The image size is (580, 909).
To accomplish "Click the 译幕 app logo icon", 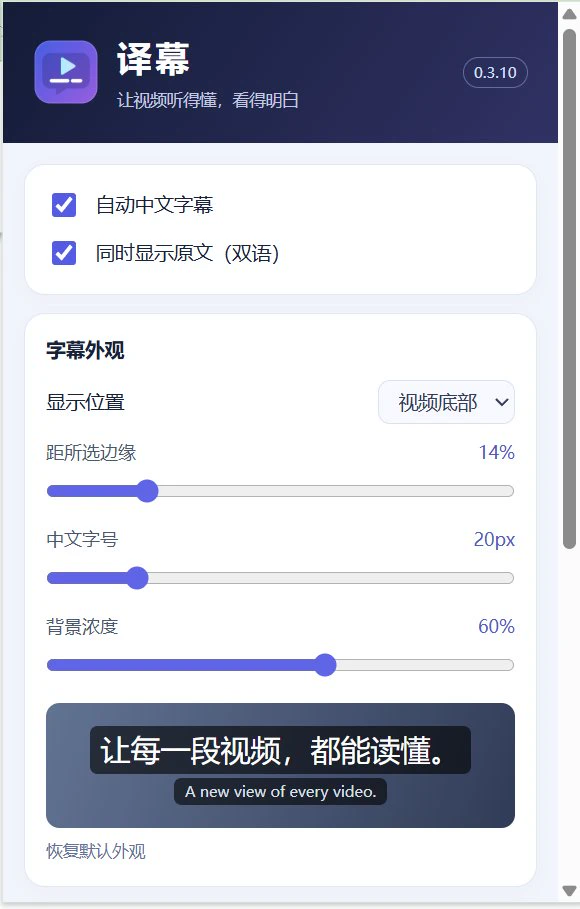I will point(66,72).
